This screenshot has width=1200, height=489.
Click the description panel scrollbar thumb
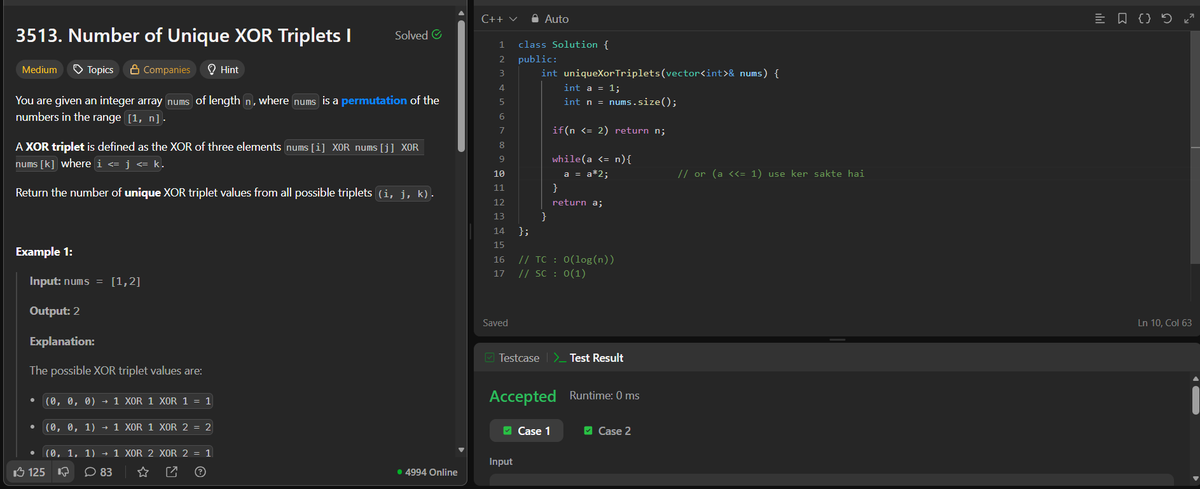pos(461,86)
